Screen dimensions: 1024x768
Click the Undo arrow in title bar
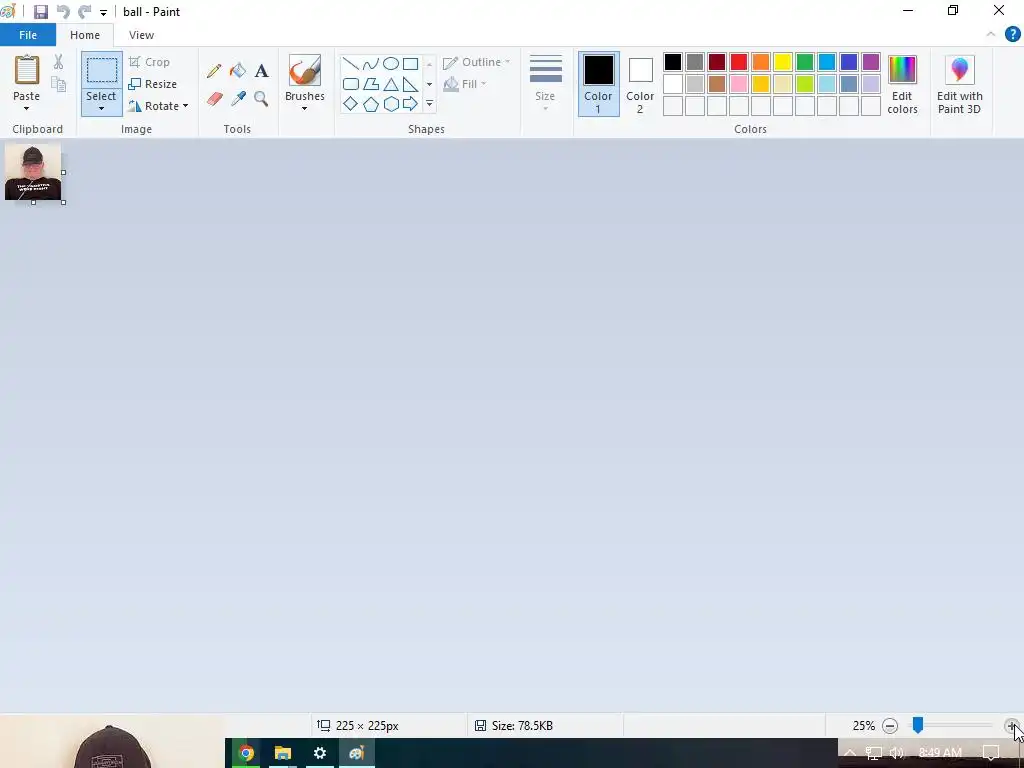click(x=63, y=12)
